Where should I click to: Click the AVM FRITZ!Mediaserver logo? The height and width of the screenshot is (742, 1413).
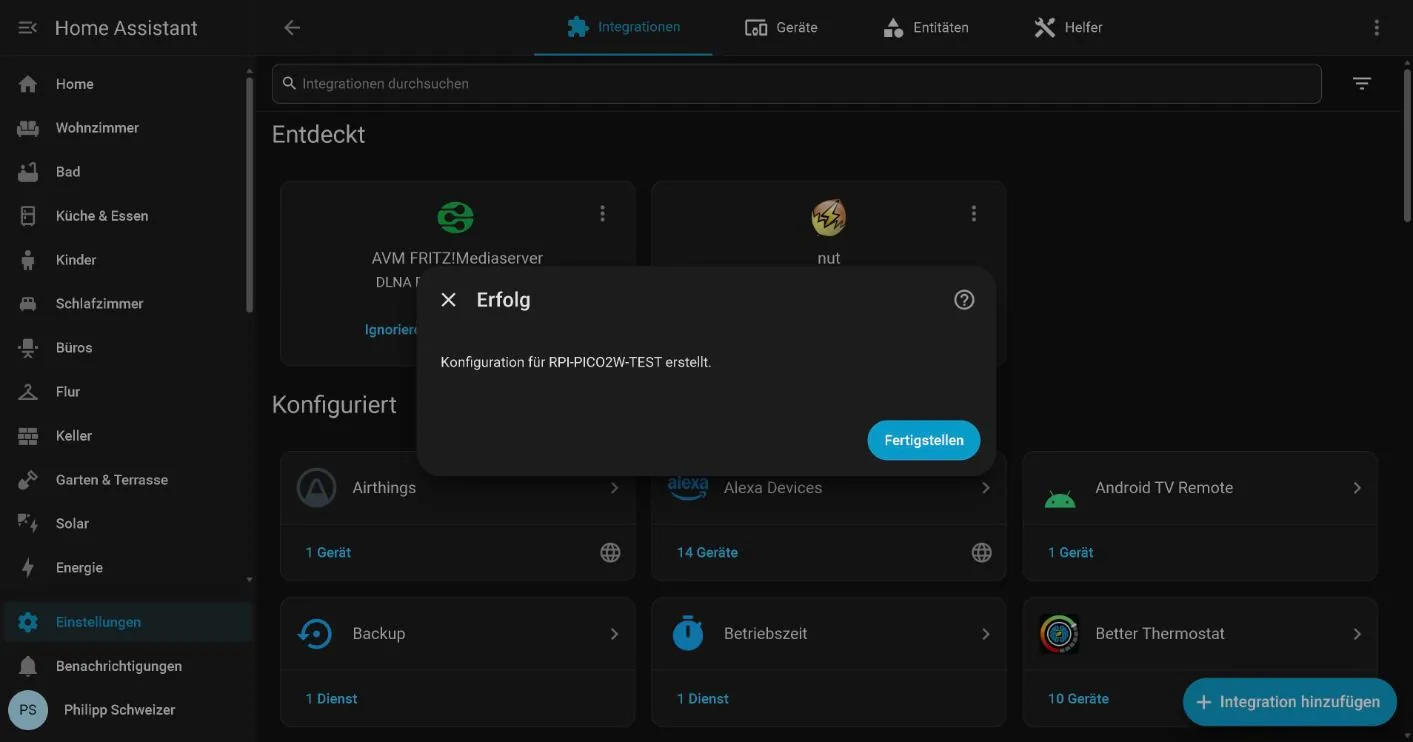click(x=456, y=217)
